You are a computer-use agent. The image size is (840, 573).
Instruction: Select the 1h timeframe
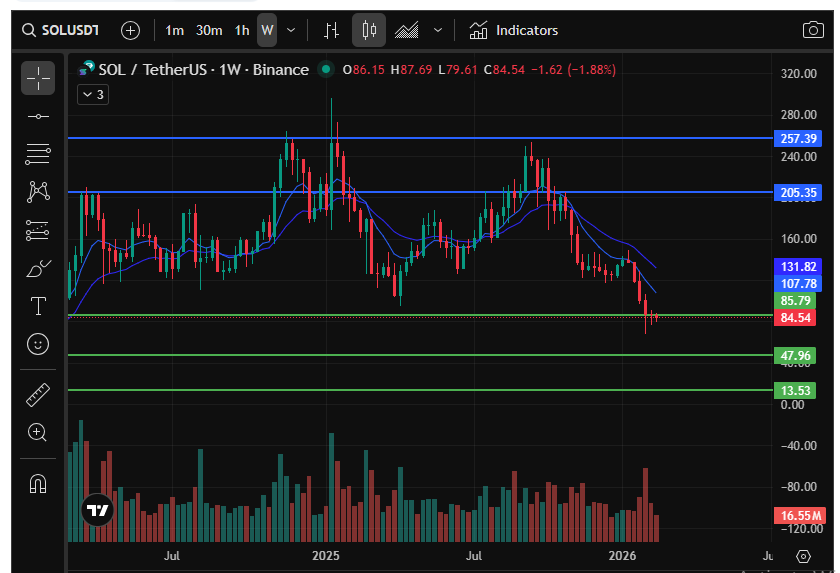point(242,31)
